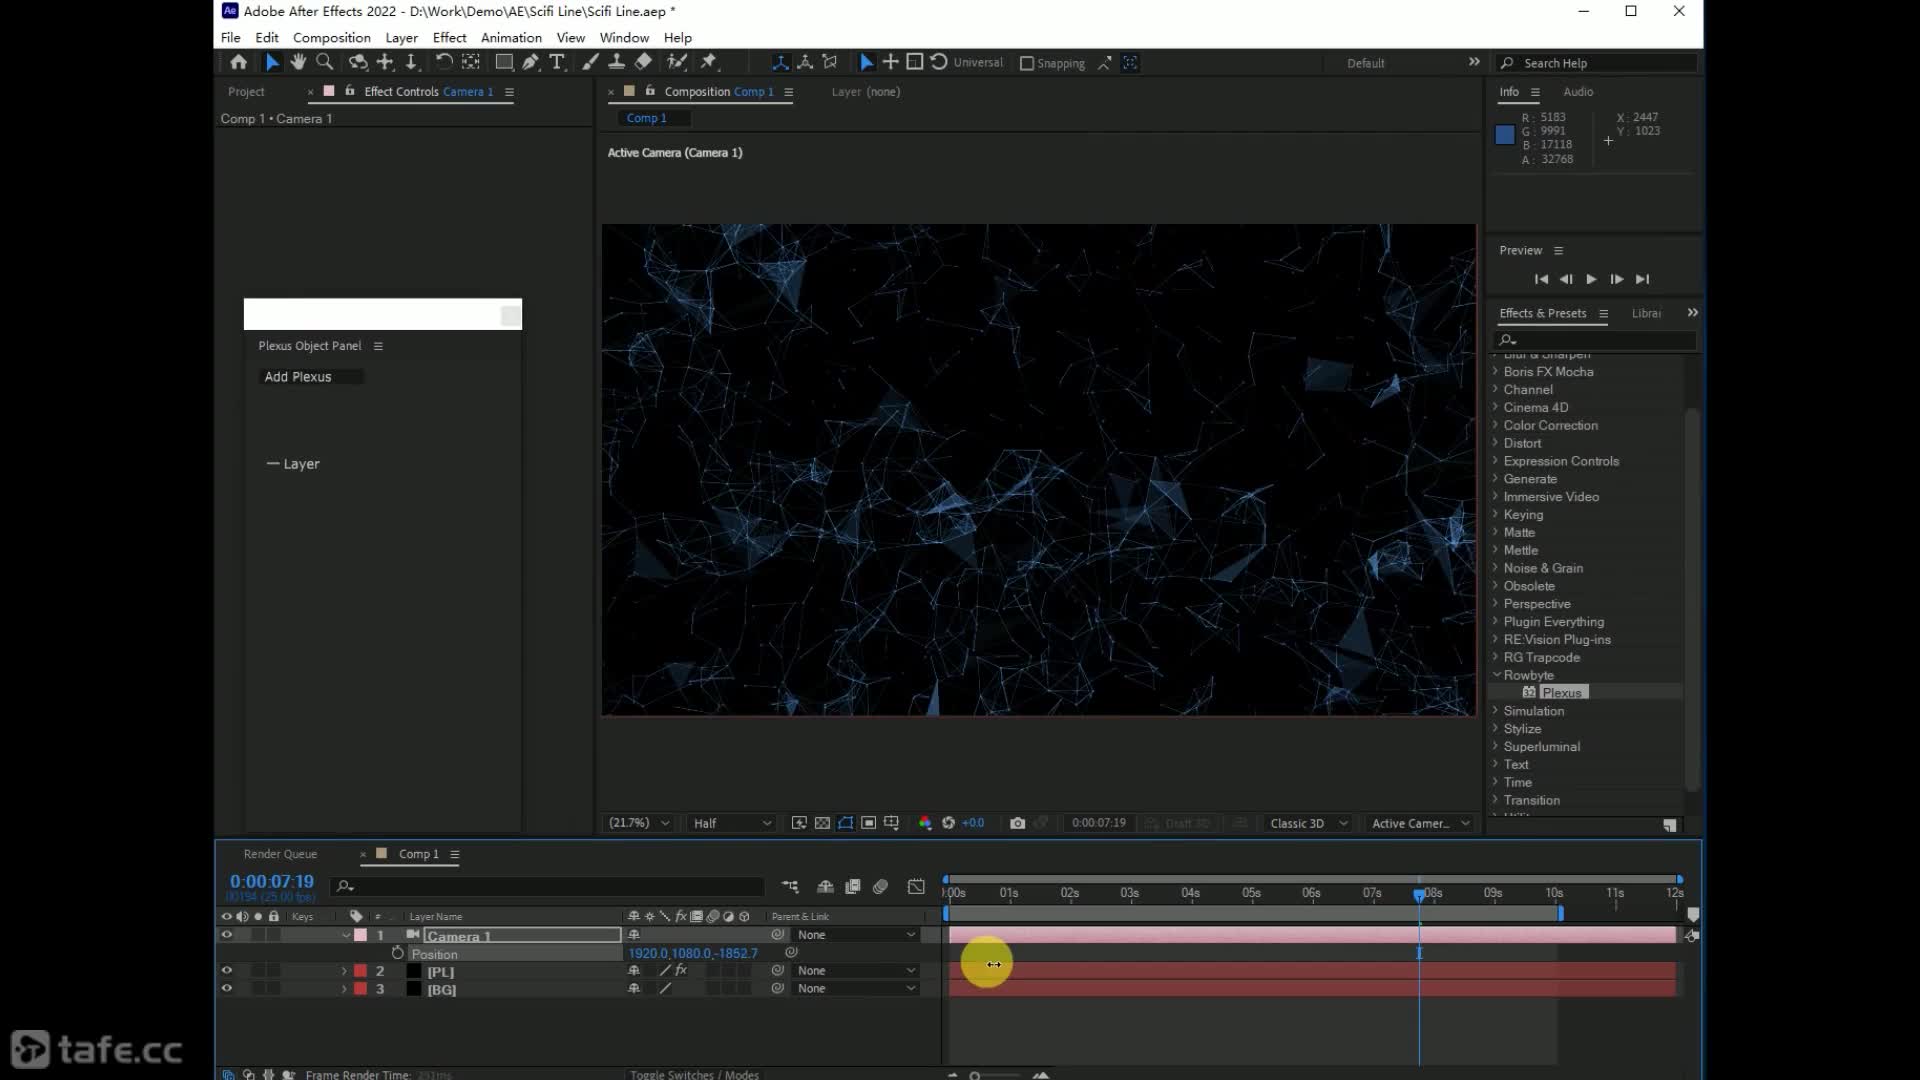The width and height of the screenshot is (1920, 1080).
Task: Take a snapshot with camera icon
Action: tap(1017, 823)
